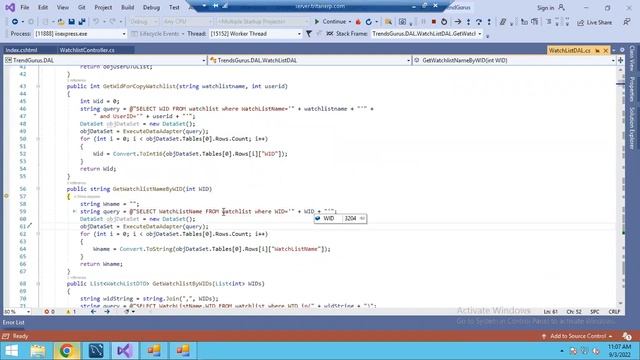Viewport: 640px width, 360px height.
Task: Toggle the pin on WatchListDAL.cs tab
Action: [x=598, y=51]
